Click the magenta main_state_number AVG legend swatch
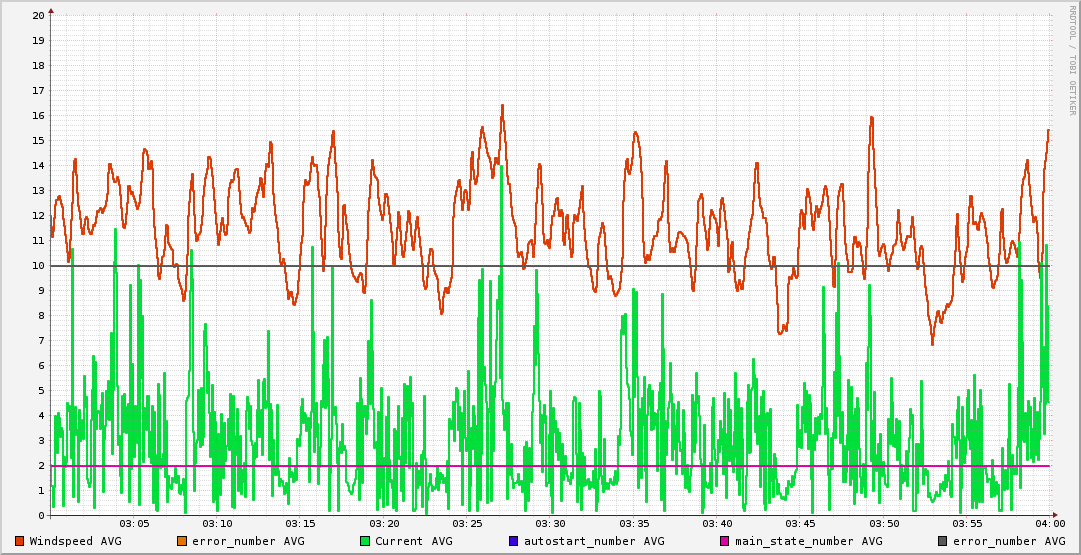This screenshot has height=555, width=1081. click(x=725, y=541)
